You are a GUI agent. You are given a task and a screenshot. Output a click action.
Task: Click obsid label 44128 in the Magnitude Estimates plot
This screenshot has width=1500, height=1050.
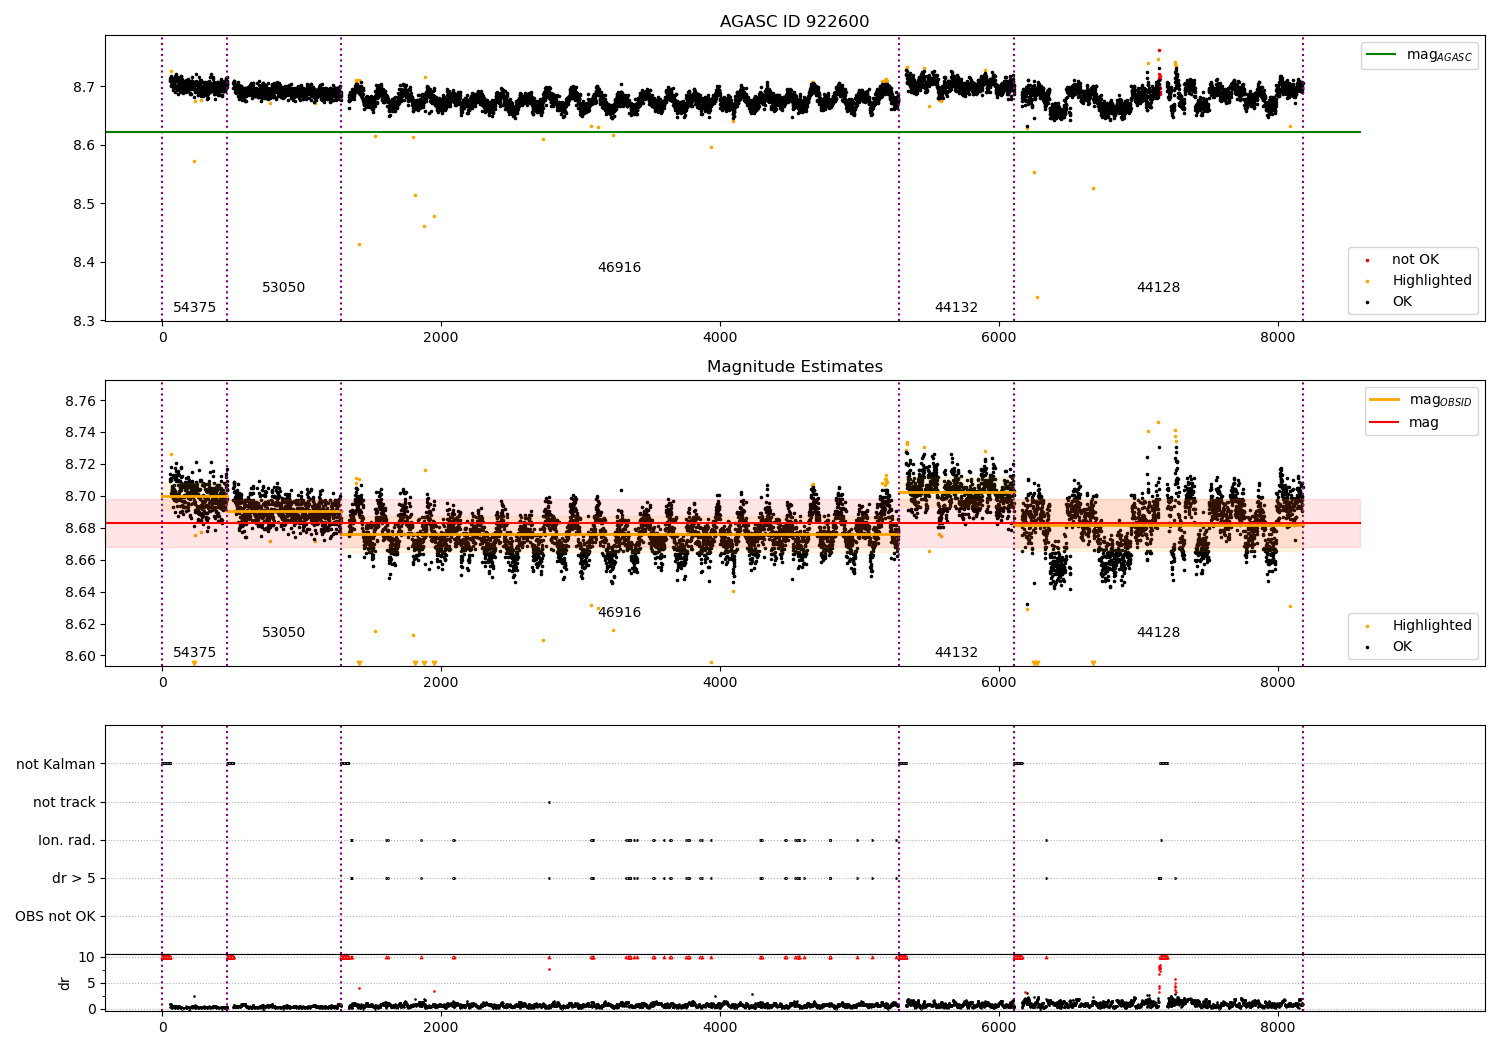tap(1158, 633)
